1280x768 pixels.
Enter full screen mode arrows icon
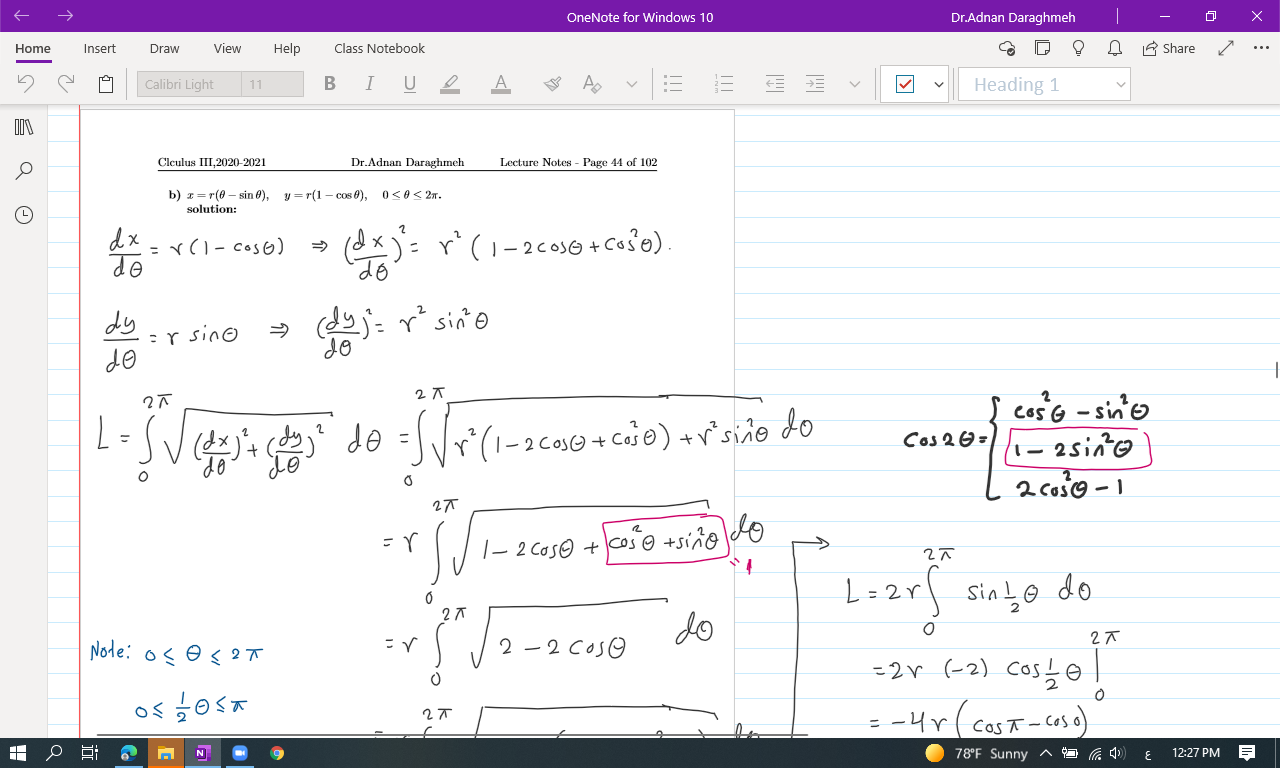coord(1227,48)
